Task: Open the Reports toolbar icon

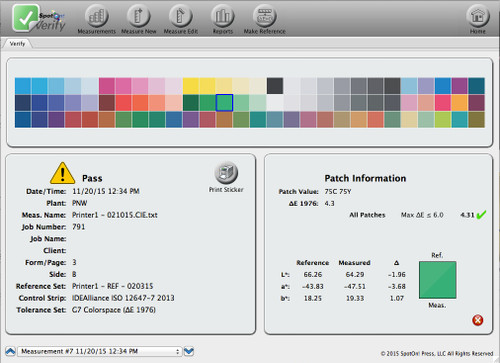Action: pos(223,16)
